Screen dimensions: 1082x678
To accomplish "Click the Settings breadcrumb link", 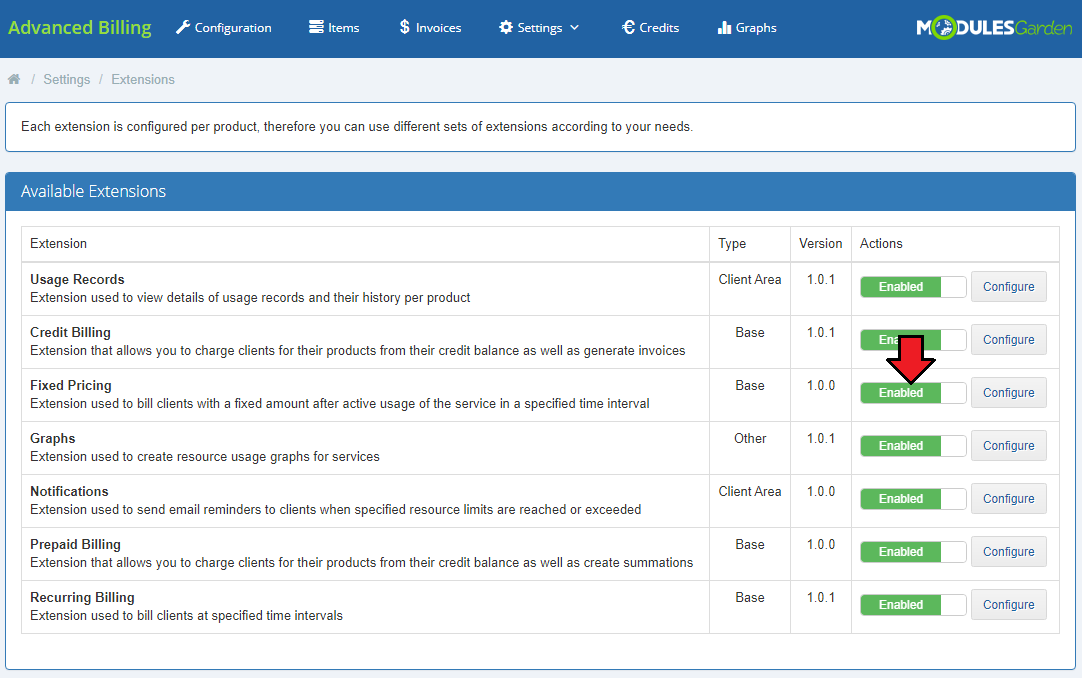I will coord(66,79).
